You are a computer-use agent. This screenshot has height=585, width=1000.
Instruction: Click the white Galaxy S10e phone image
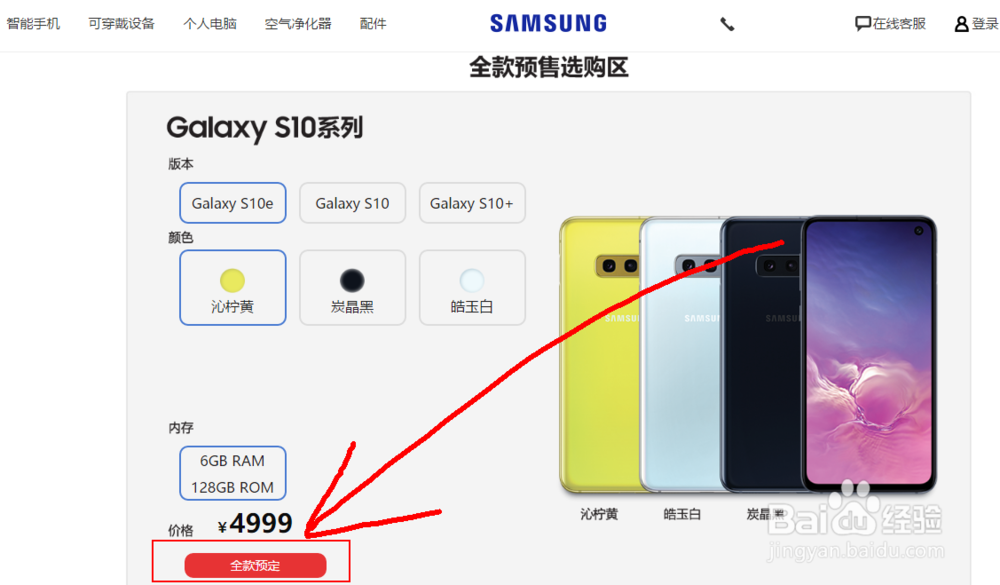pyautogui.click(x=681, y=355)
